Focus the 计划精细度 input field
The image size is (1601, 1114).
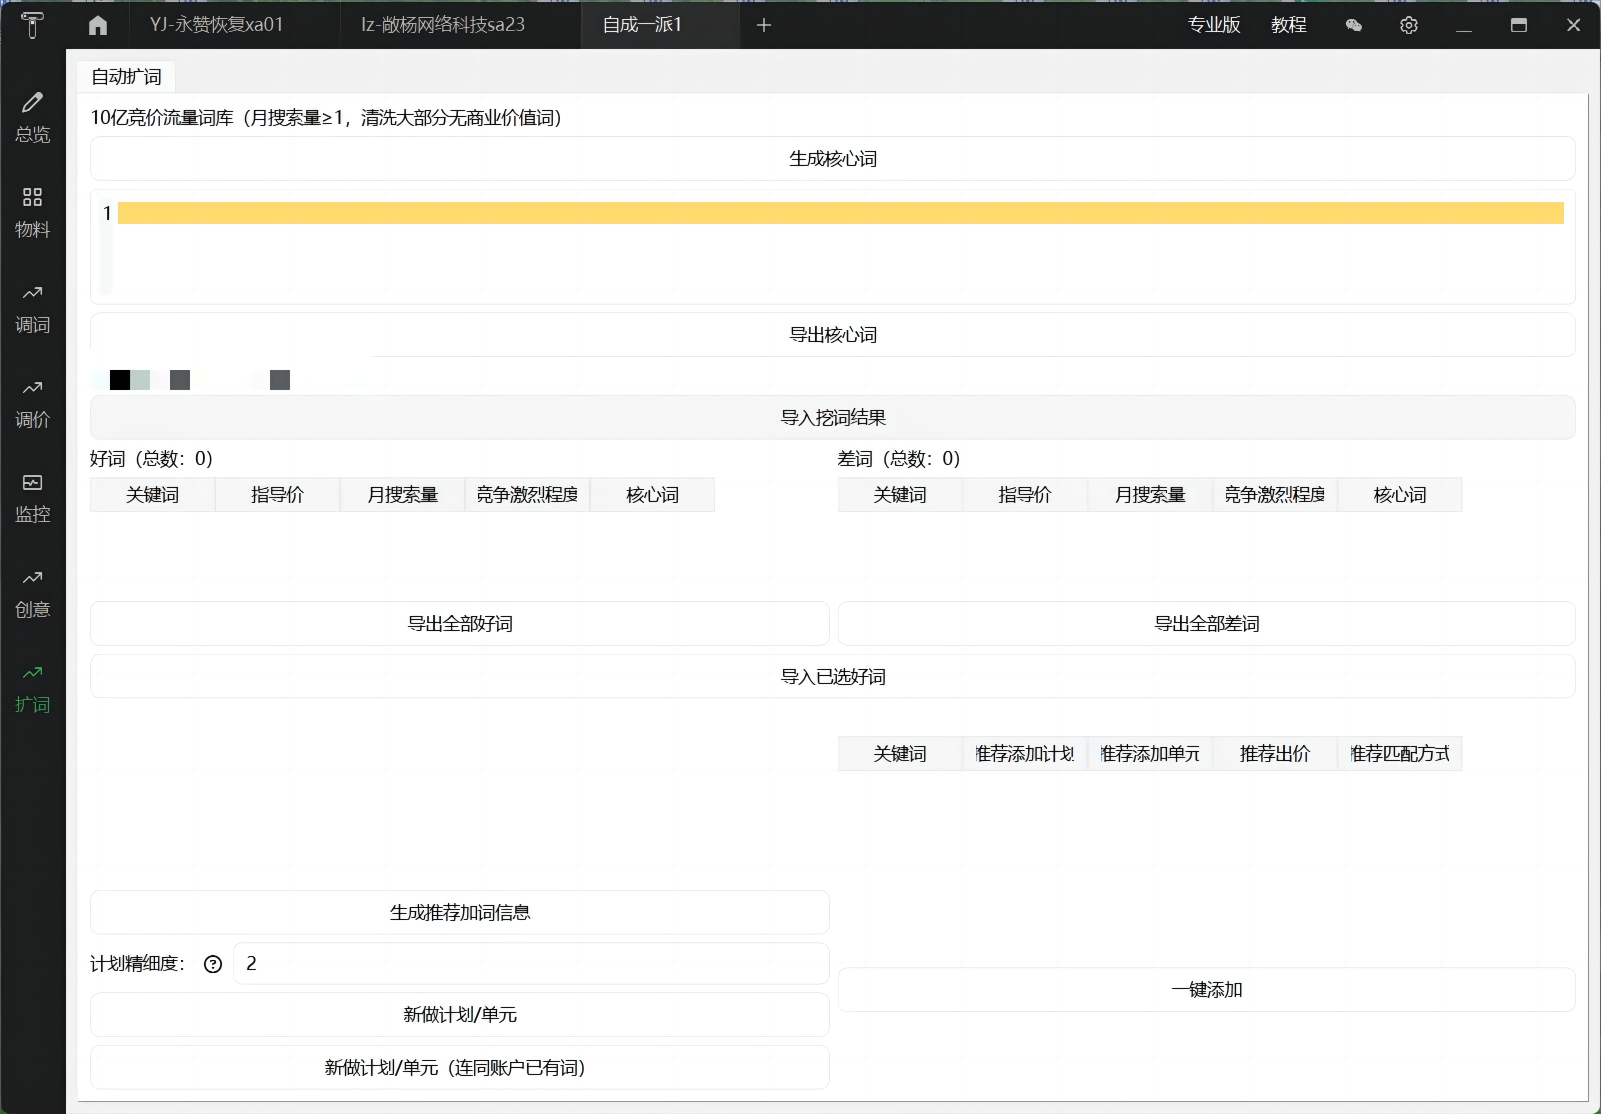(531, 964)
